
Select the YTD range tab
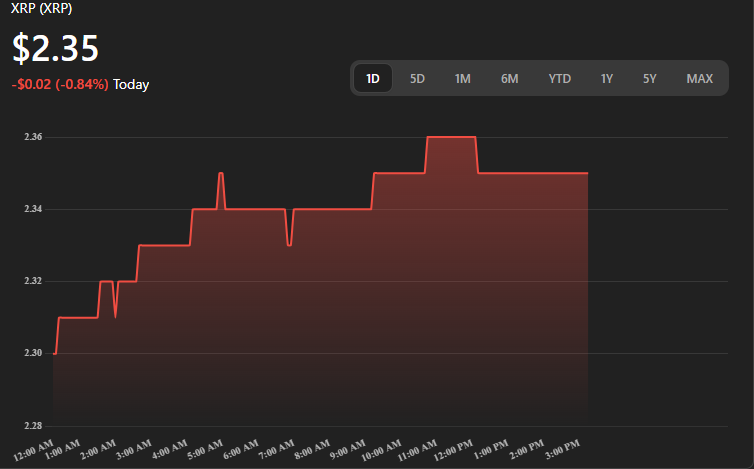(559, 78)
